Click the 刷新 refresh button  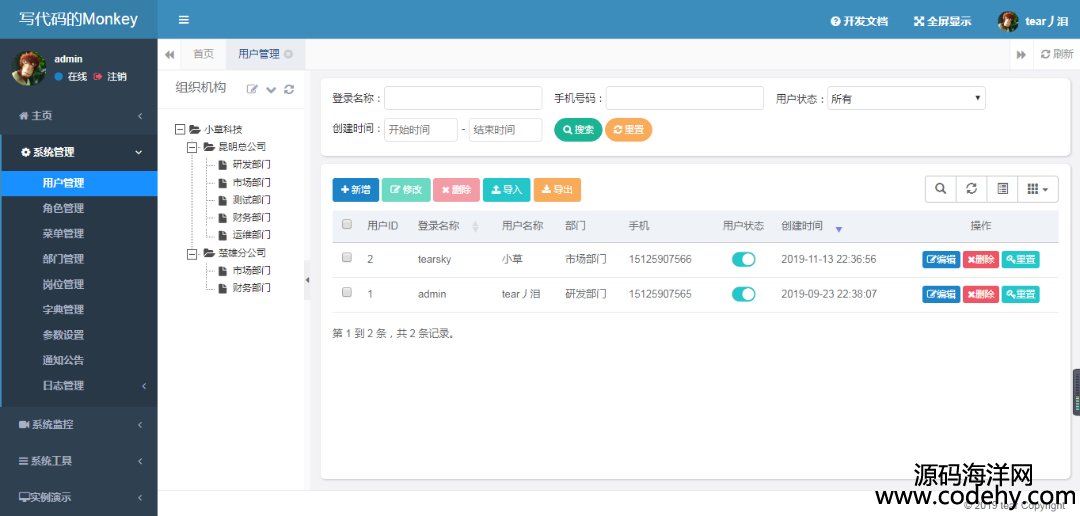tap(1057, 54)
